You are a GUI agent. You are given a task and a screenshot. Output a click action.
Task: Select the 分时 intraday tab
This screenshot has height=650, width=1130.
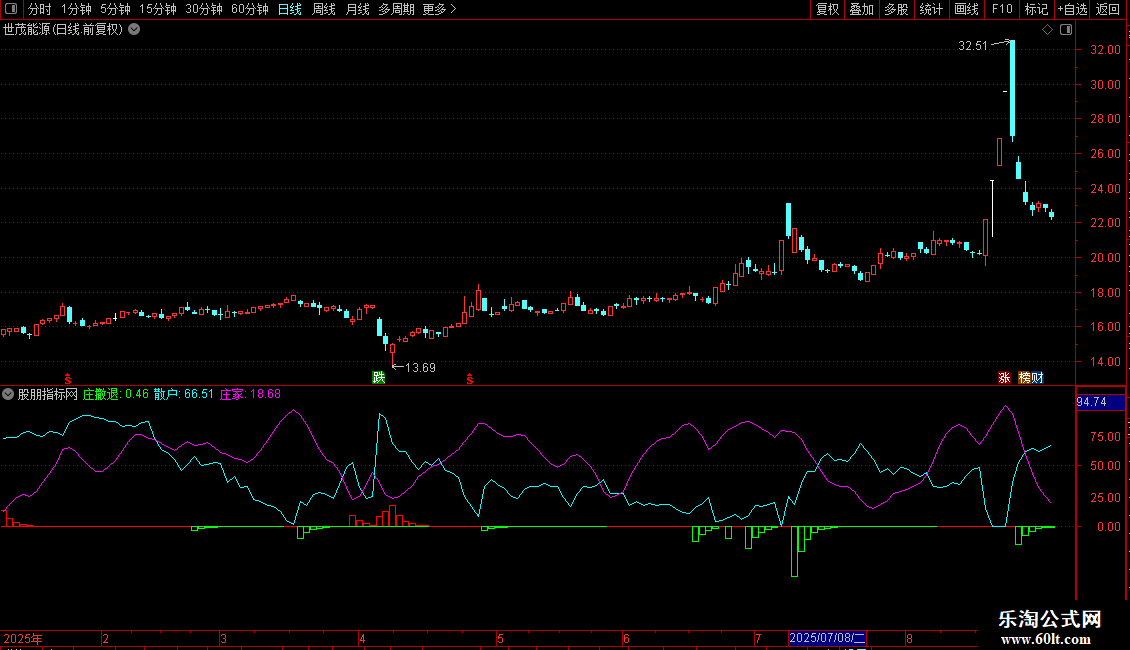(40, 9)
